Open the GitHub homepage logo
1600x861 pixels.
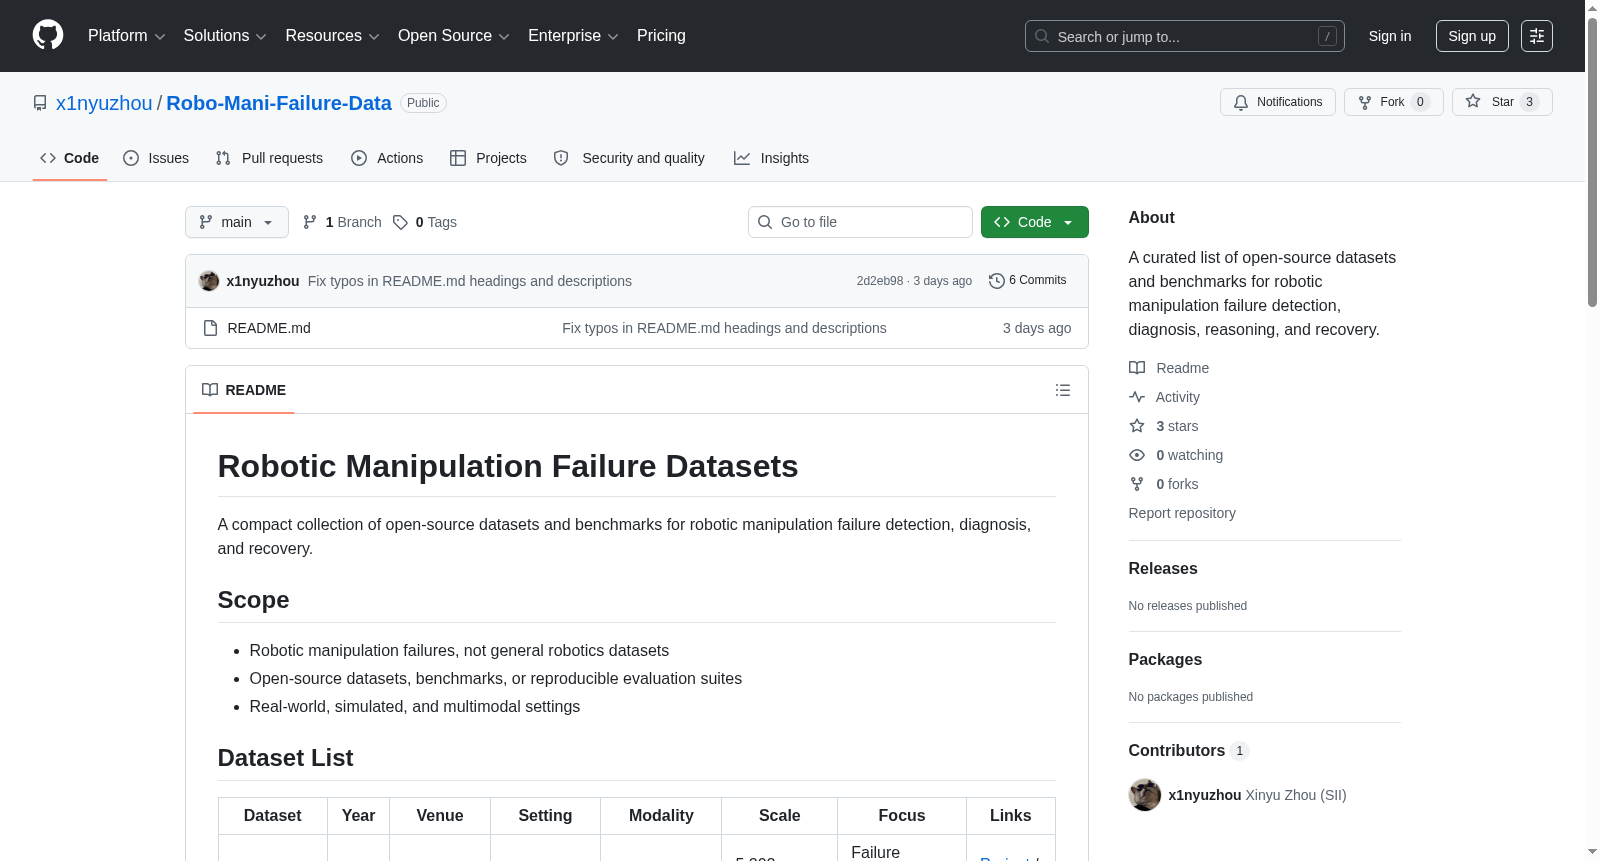(48, 35)
